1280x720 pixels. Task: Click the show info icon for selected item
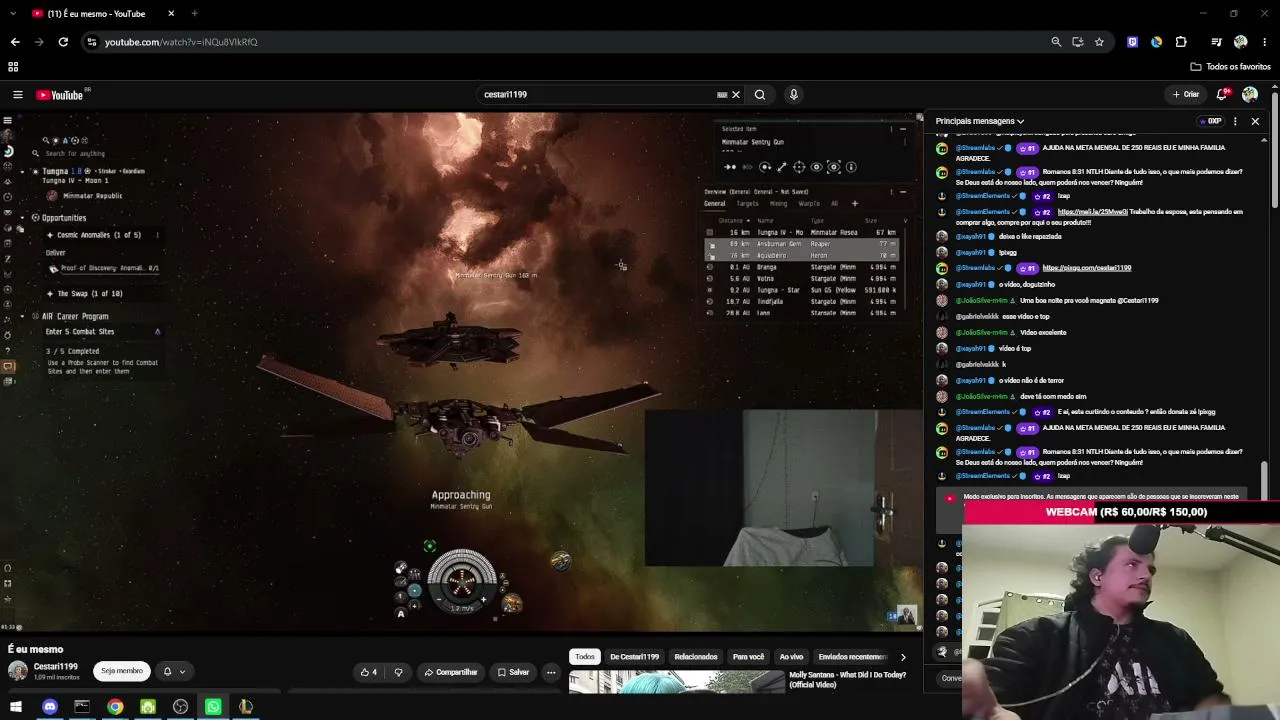click(851, 167)
